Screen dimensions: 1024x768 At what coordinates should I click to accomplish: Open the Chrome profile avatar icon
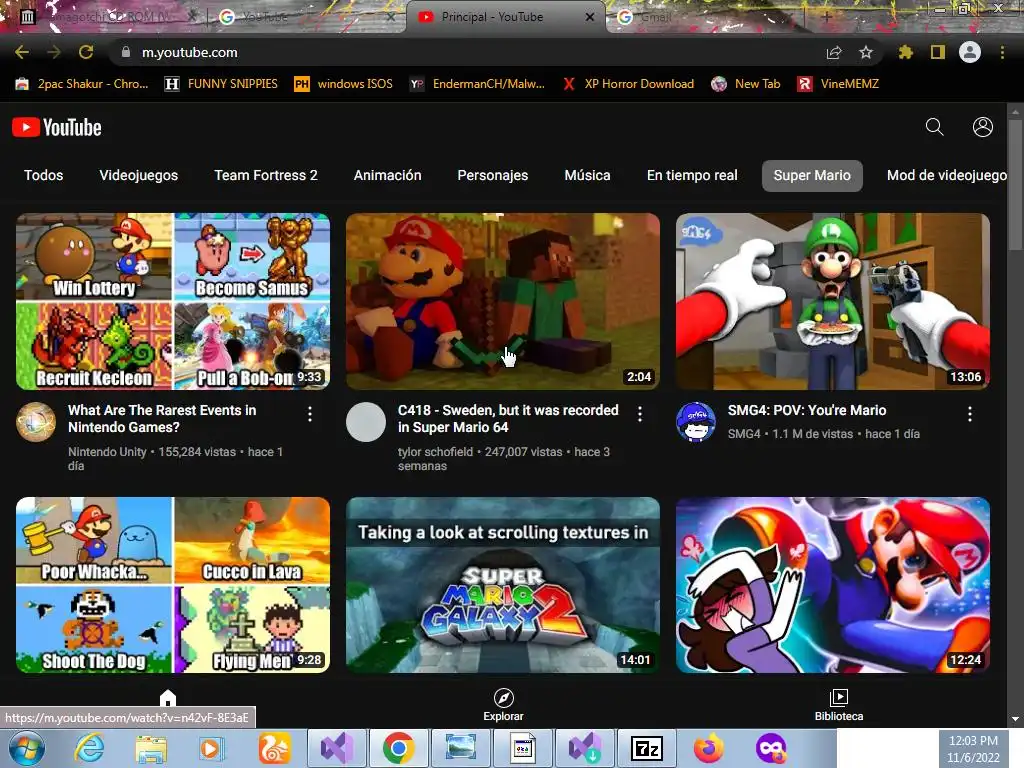[x=970, y=52]
